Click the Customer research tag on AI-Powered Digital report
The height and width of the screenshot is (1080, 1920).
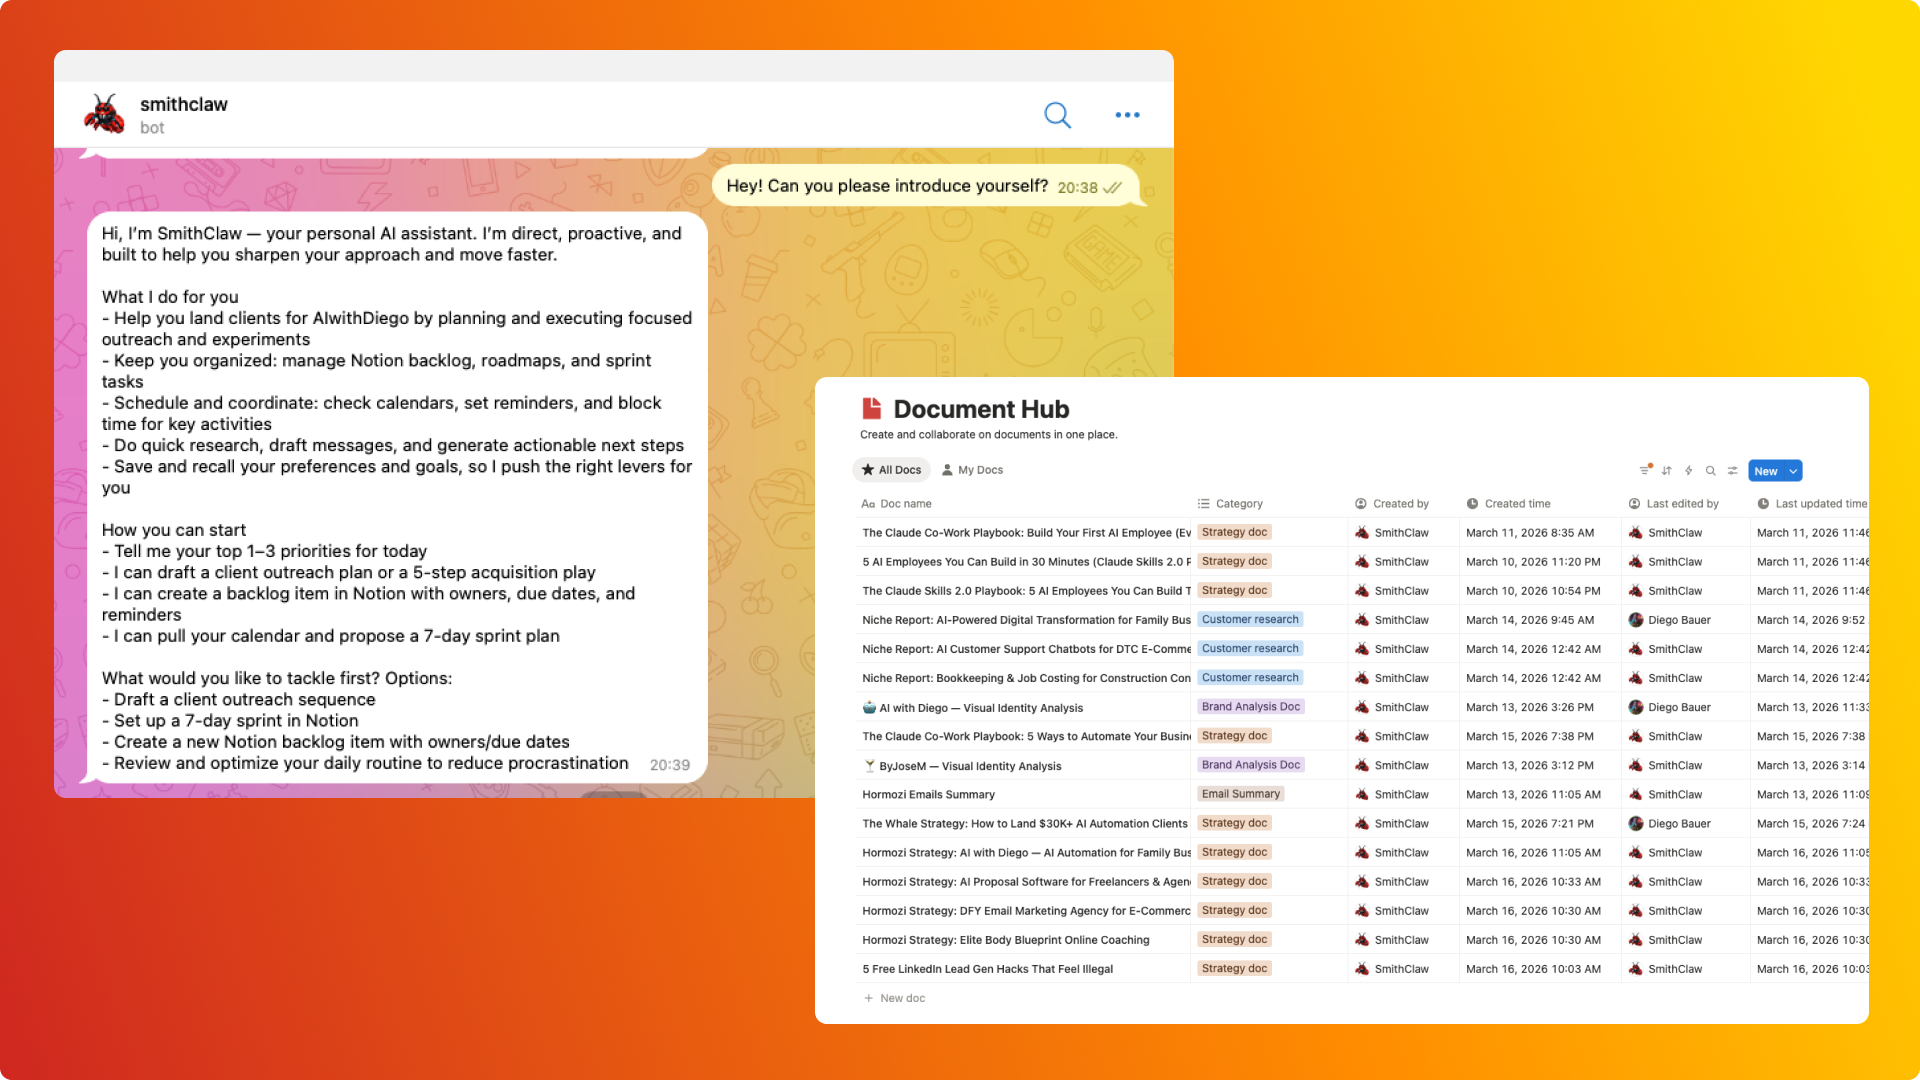(1249, 620)
